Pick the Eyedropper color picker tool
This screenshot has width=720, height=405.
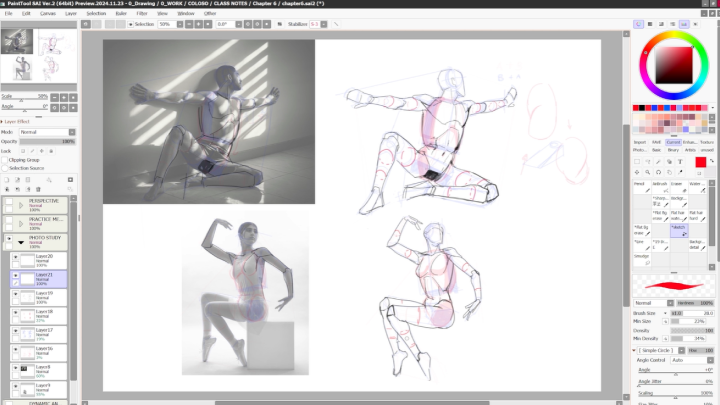[x=680, y=172]
